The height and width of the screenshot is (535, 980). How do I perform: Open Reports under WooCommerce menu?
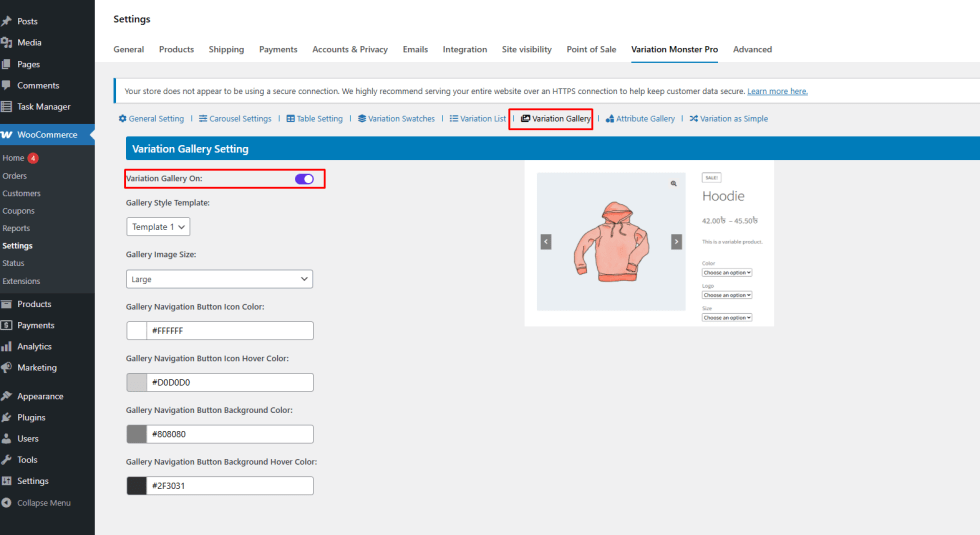pos(16,229)
